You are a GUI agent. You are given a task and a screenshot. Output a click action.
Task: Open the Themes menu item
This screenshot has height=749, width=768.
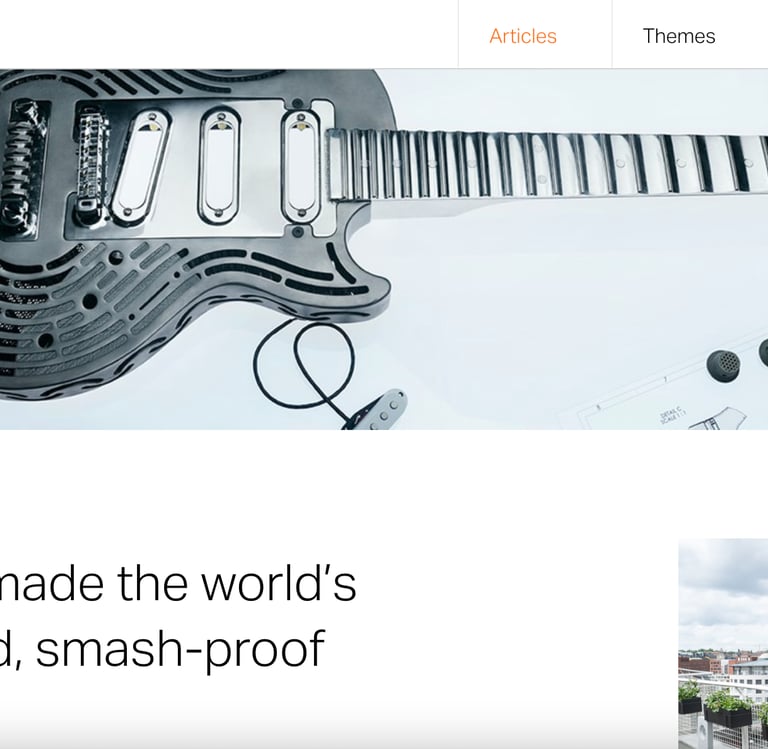click(x=678, y=36)
